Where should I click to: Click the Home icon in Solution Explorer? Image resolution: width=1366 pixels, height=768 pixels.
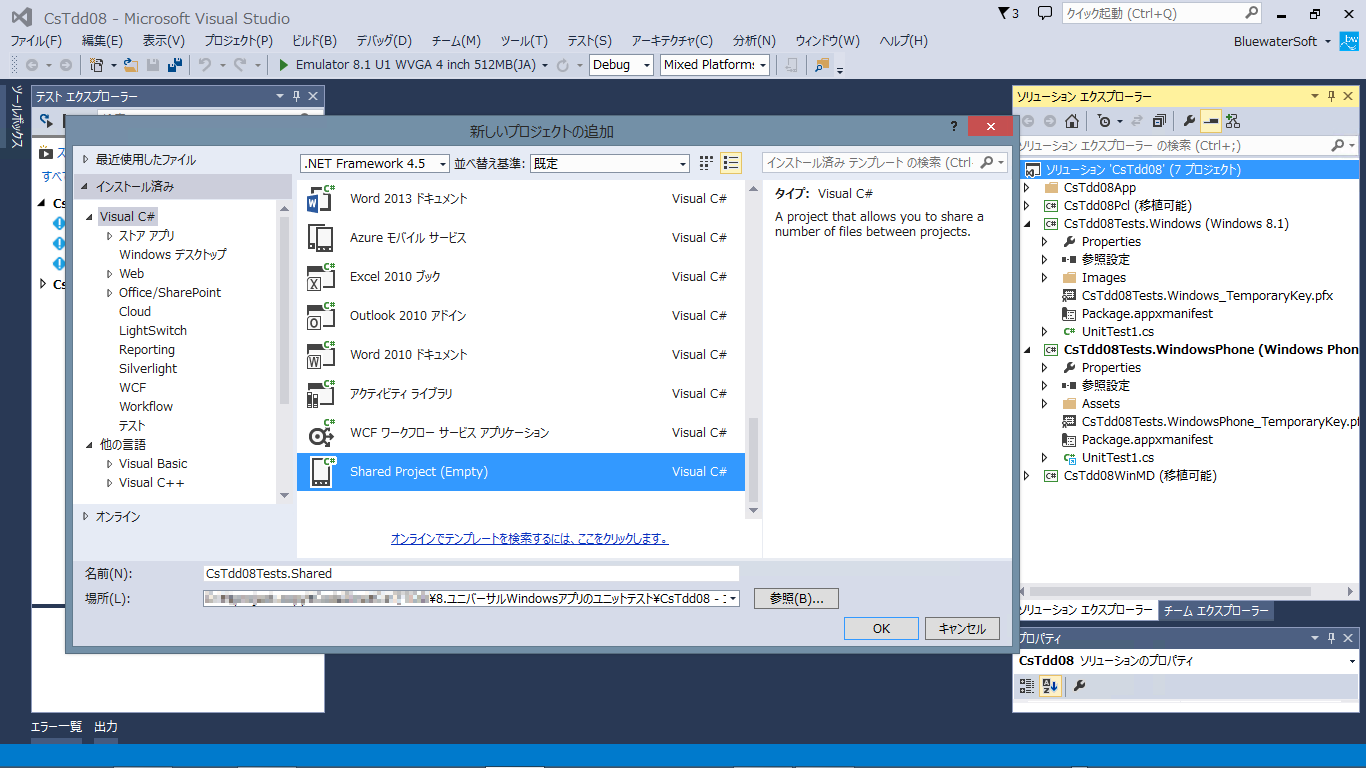pyautogui.click(x=1072, y=121)
